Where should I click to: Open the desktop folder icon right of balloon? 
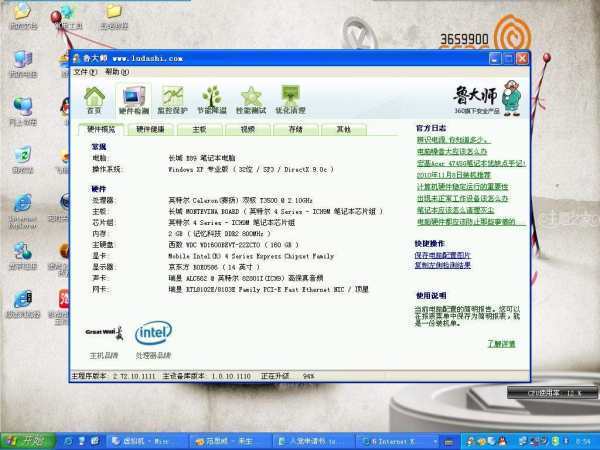(x=114, y=16)
